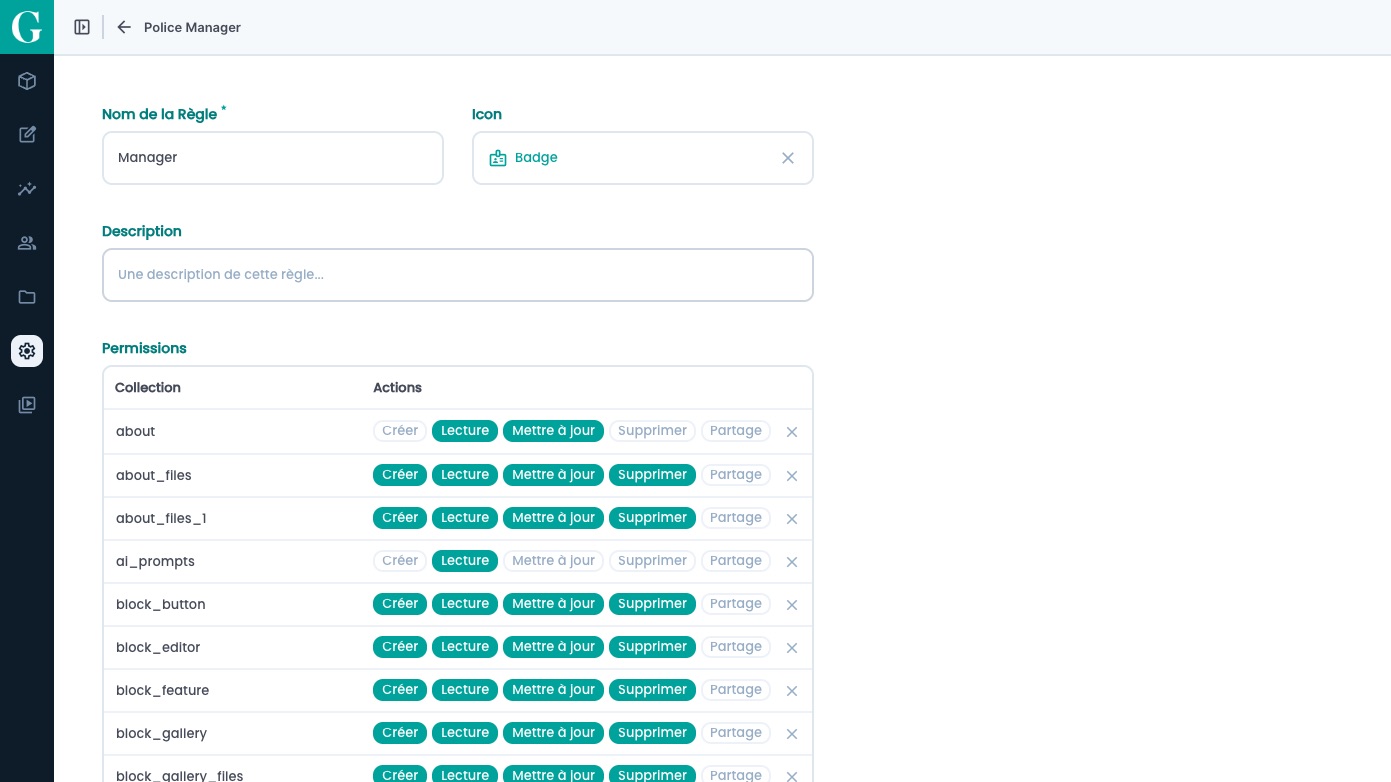Disable Créer for block_editor
Screen dimensions: 1391x782
(400, 647)
